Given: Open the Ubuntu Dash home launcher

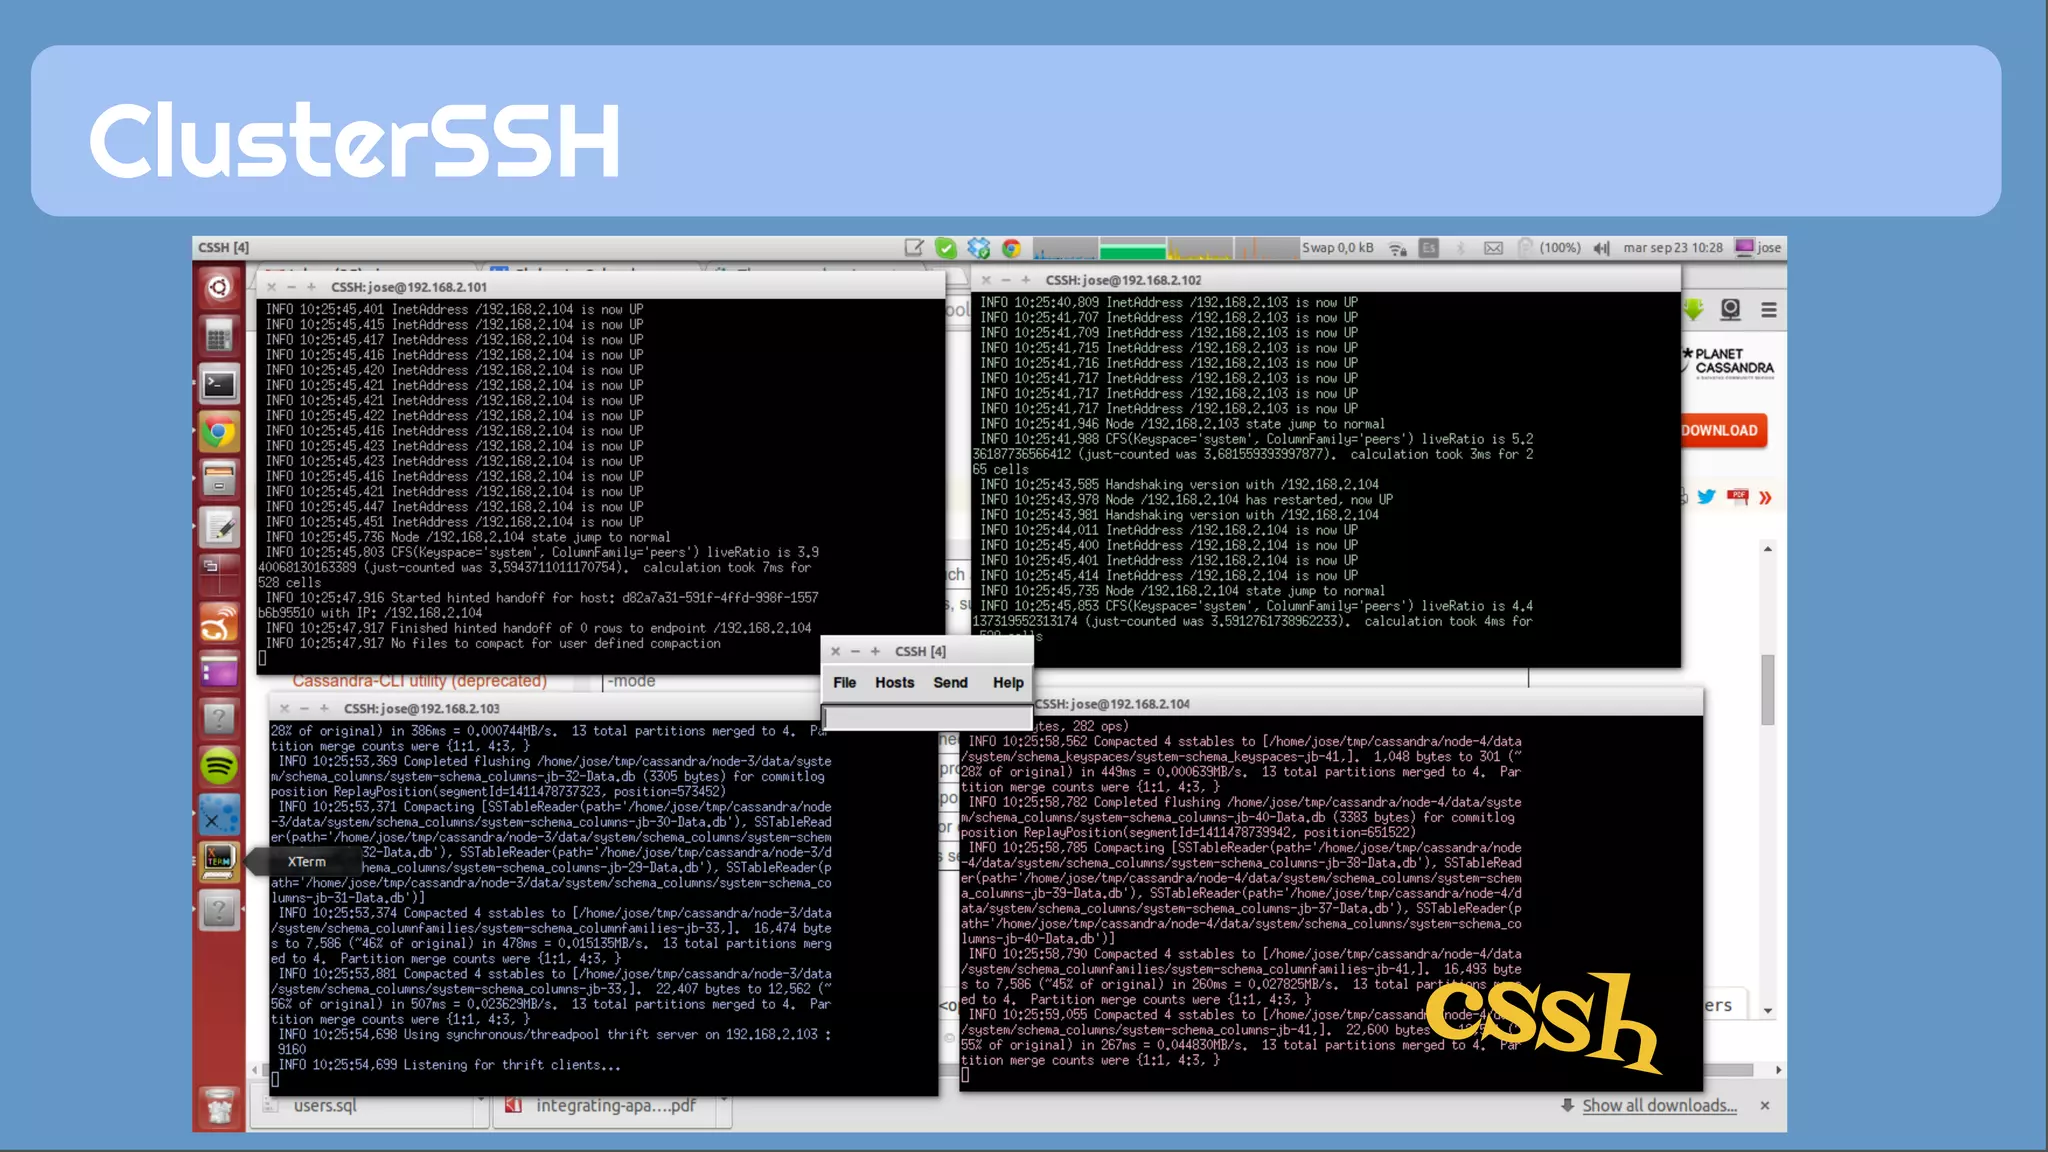Looking at the screenshot, I should (x=219, y=288).
